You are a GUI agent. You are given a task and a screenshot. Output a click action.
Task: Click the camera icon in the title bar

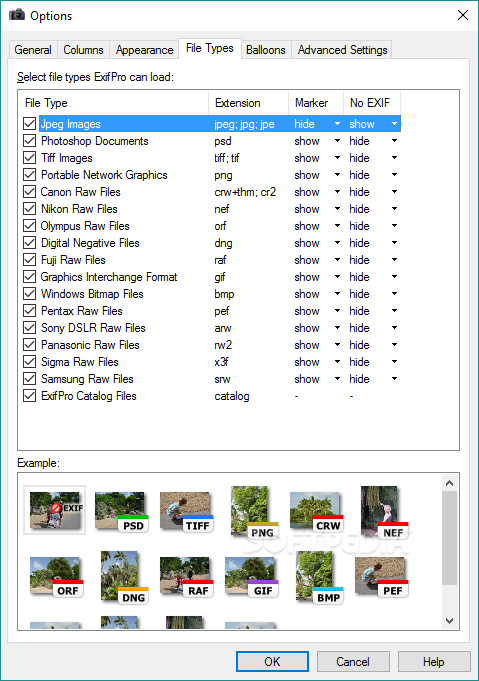(17, 15)
